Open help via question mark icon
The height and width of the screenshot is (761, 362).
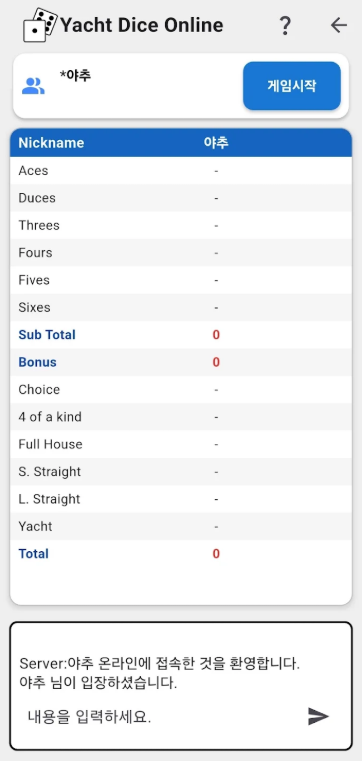tap(285, 25)
